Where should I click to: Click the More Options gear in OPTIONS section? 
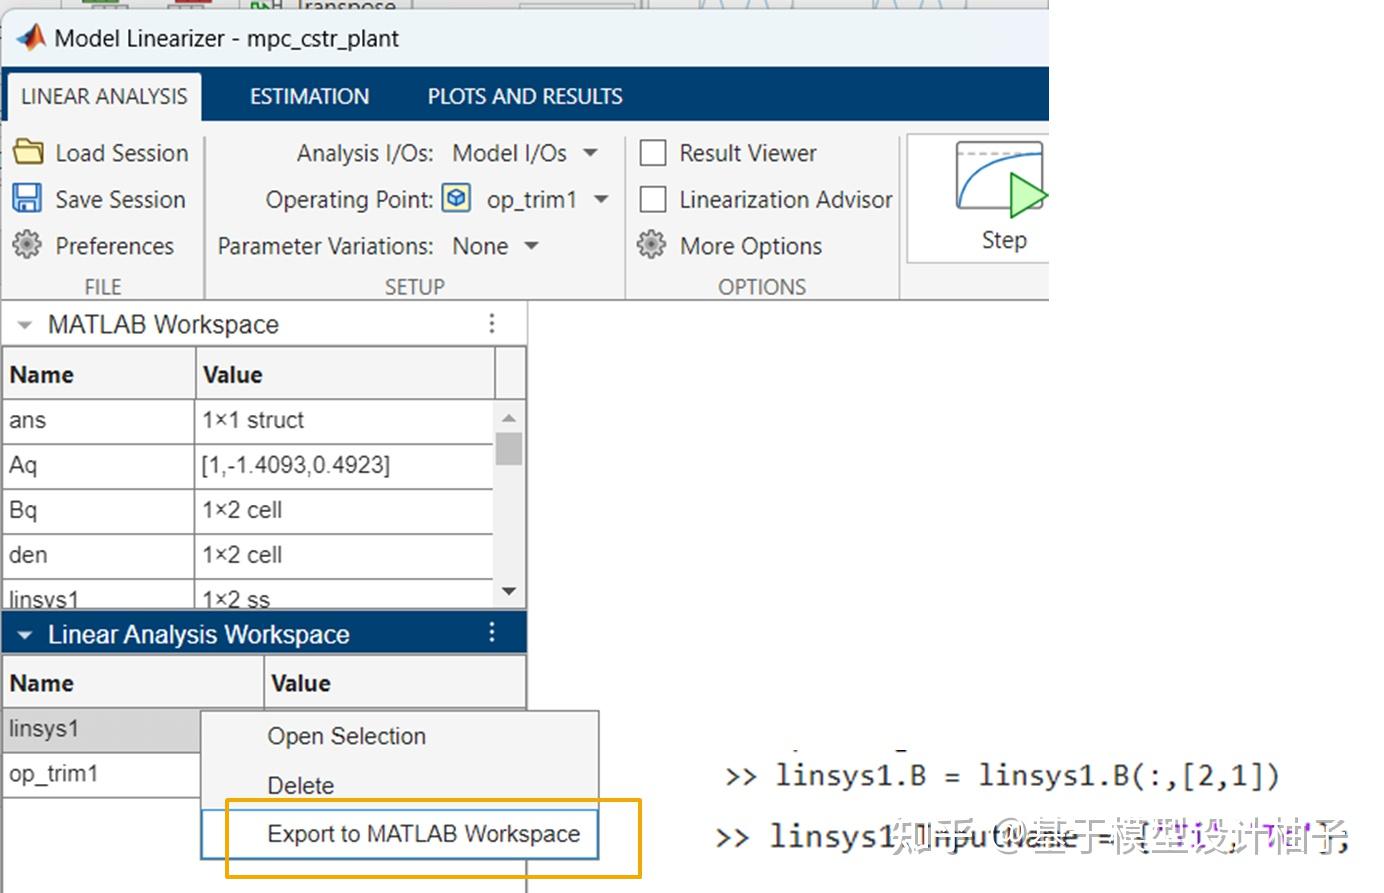pyautogui.click(x=652, y=245)
